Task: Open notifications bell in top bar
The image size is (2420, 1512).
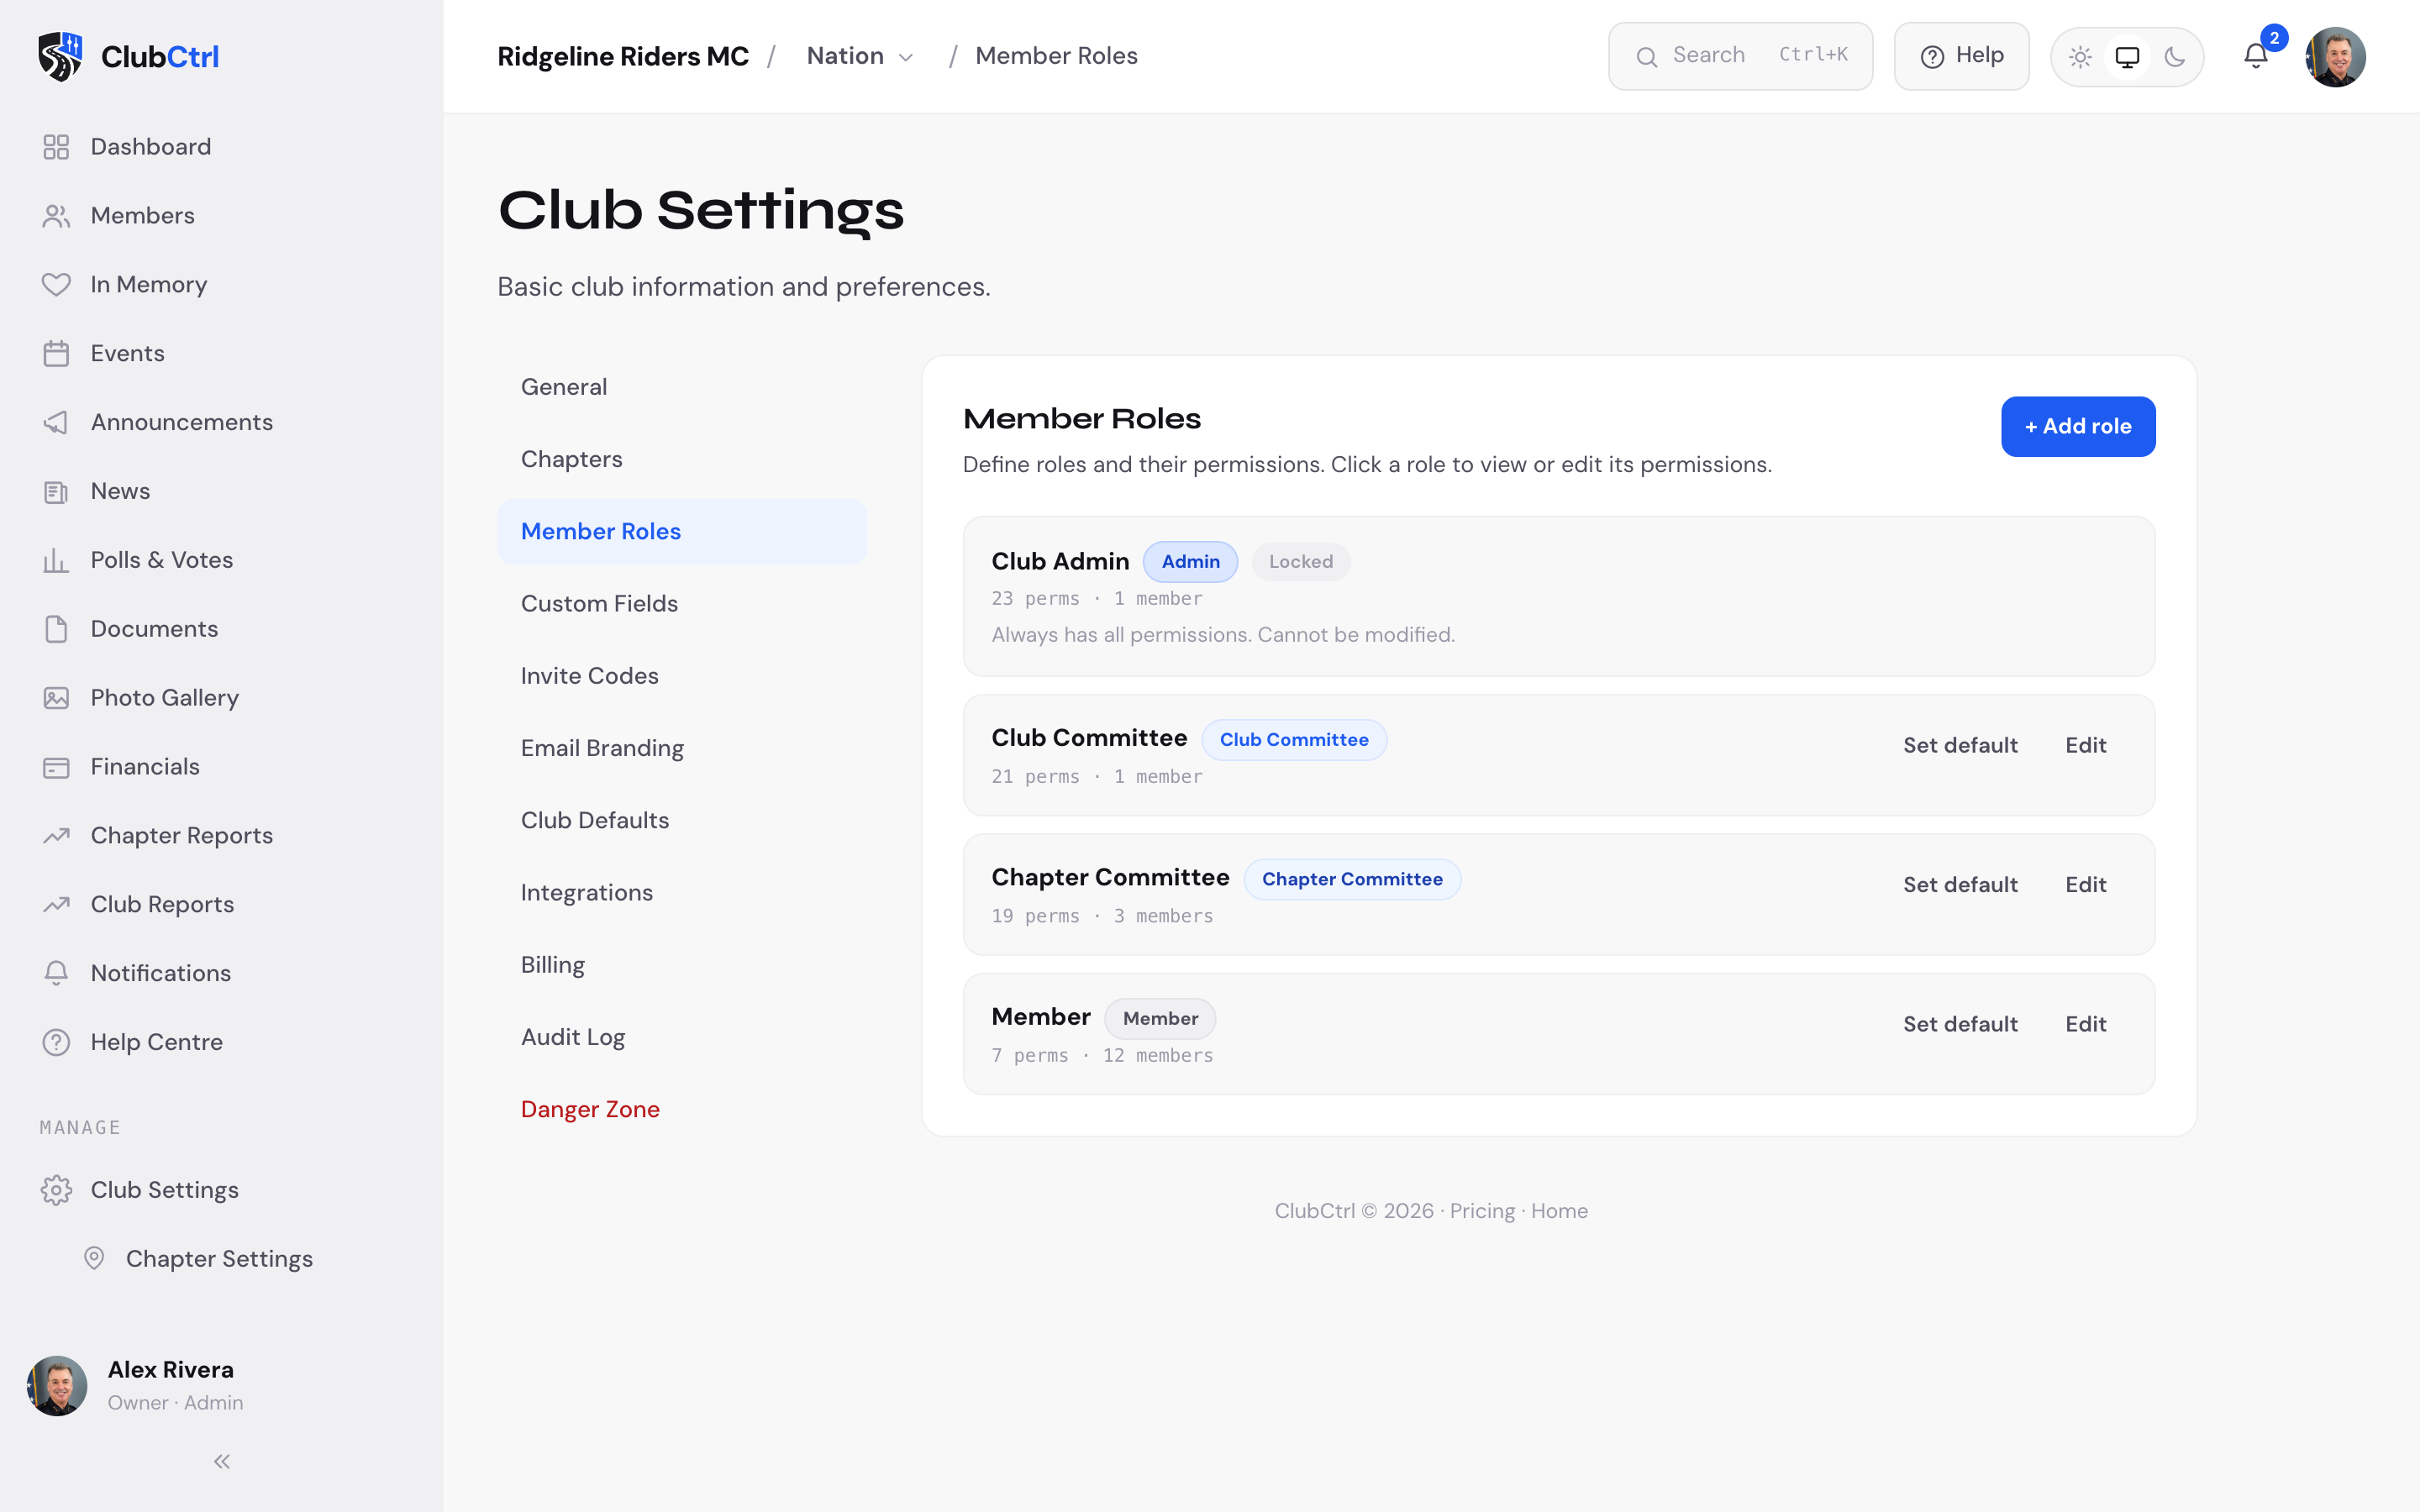Action: [2256, 56]
